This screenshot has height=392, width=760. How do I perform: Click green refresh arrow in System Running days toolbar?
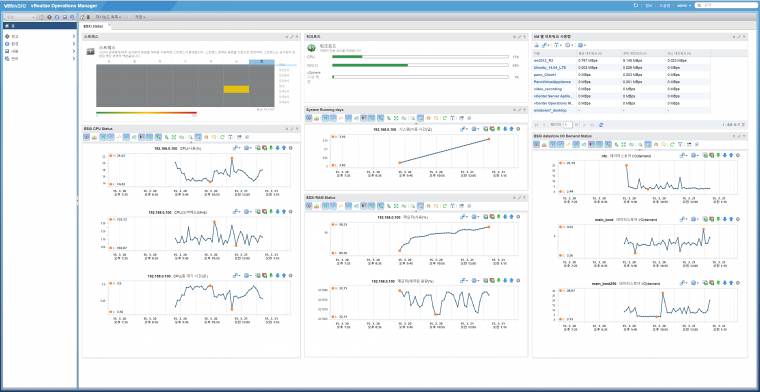tap(444, 118)
